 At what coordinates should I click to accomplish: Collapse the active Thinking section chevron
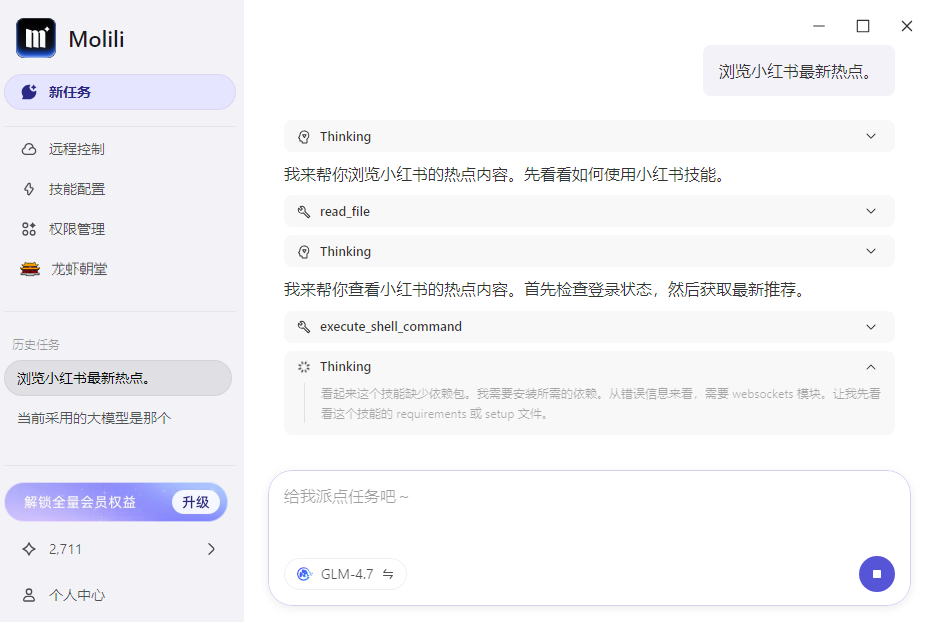pos(870,367)
